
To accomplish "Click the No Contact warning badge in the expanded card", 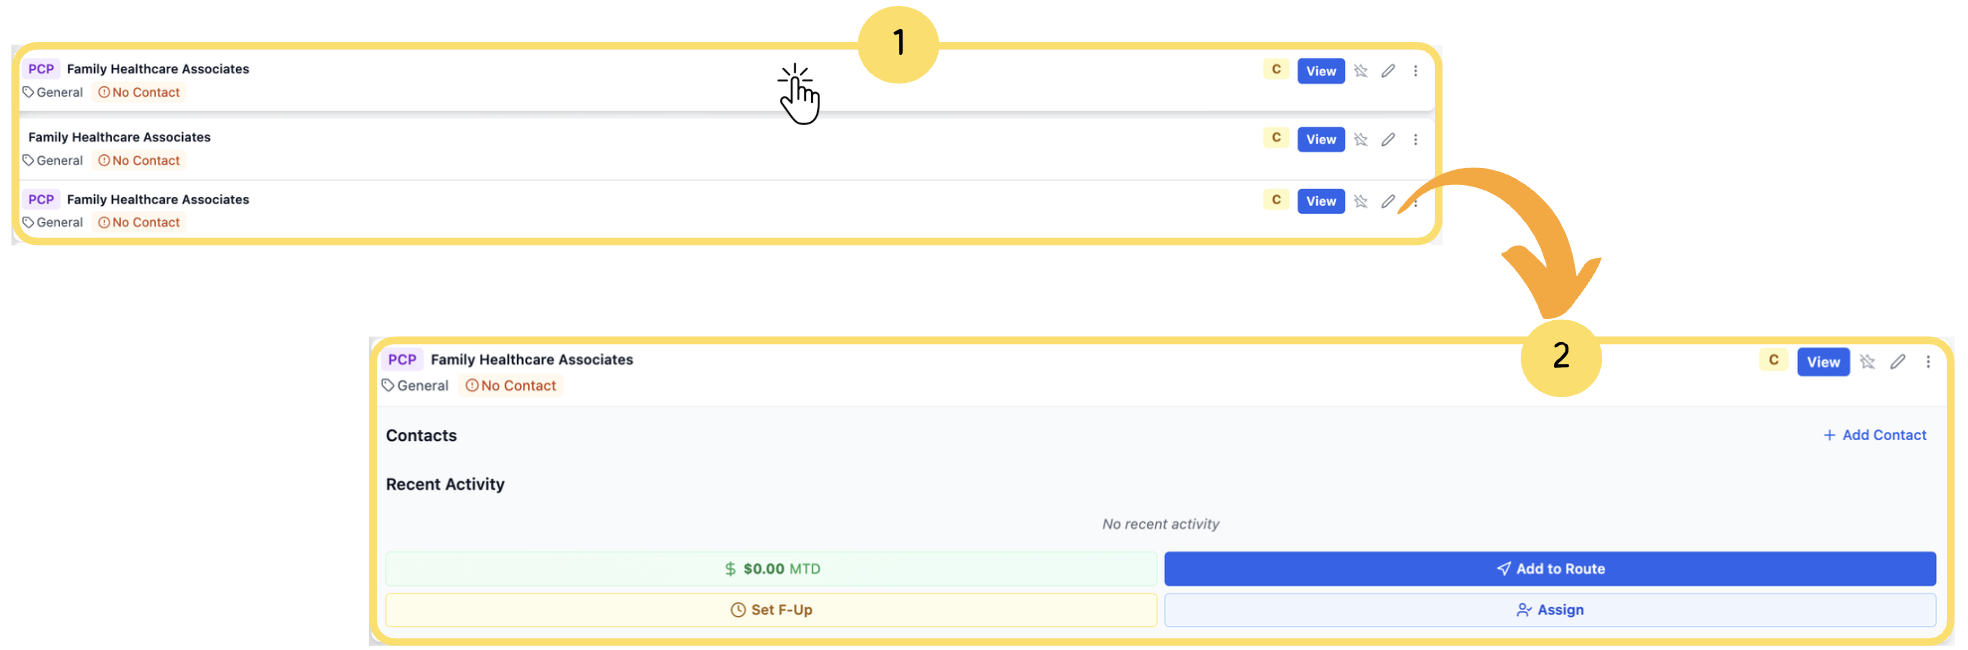I will pyautogui.click(x=511, y=386).
